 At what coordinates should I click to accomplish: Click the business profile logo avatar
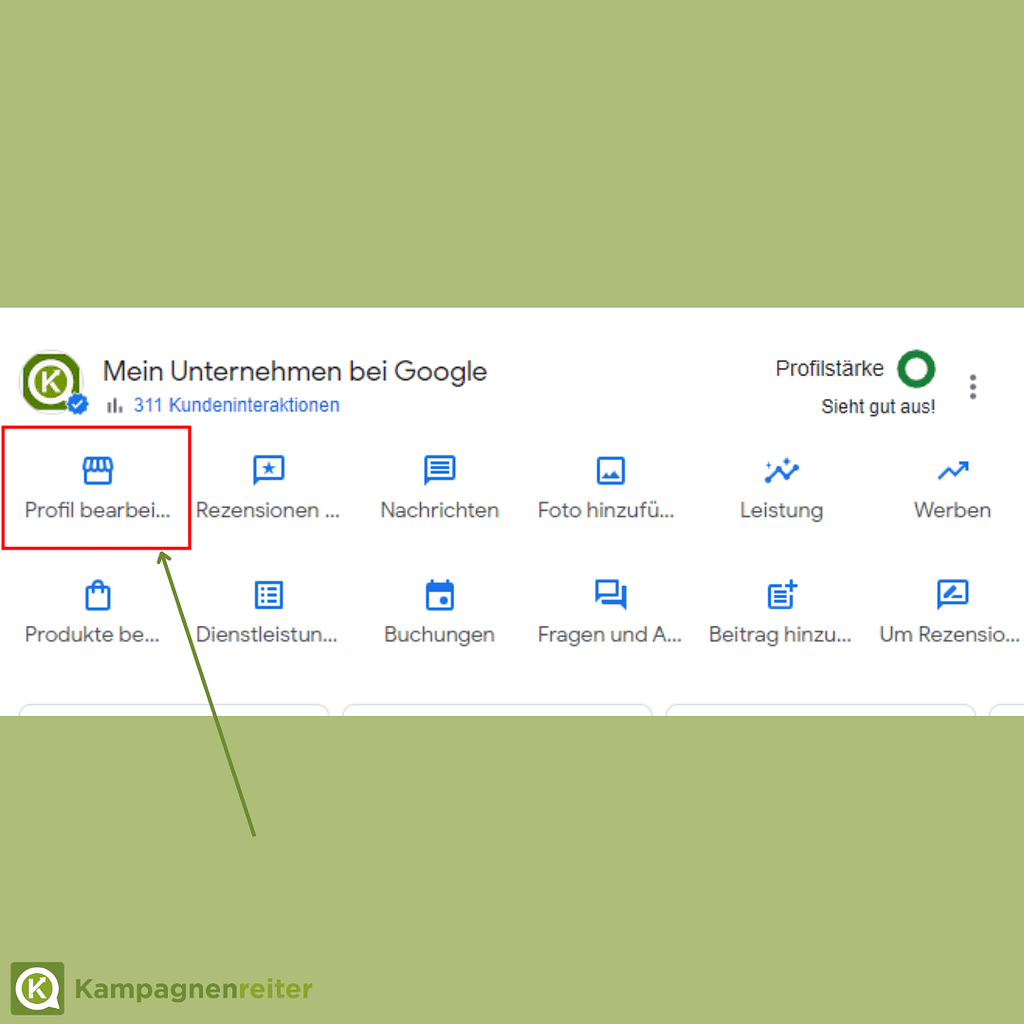[x=52, y=382]
